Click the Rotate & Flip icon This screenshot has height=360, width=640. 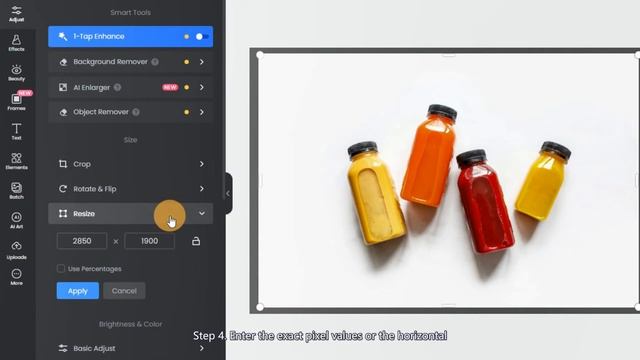pos(63,189)
